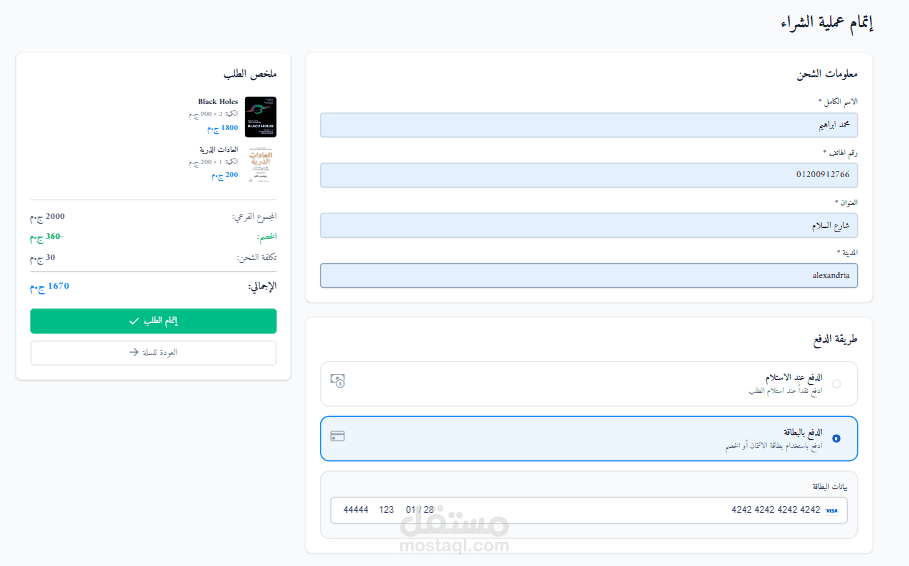Click the الخصم discount label
The width and height of the screenshot is (909, 566).
pyautogui.click(x=267, y=237)
